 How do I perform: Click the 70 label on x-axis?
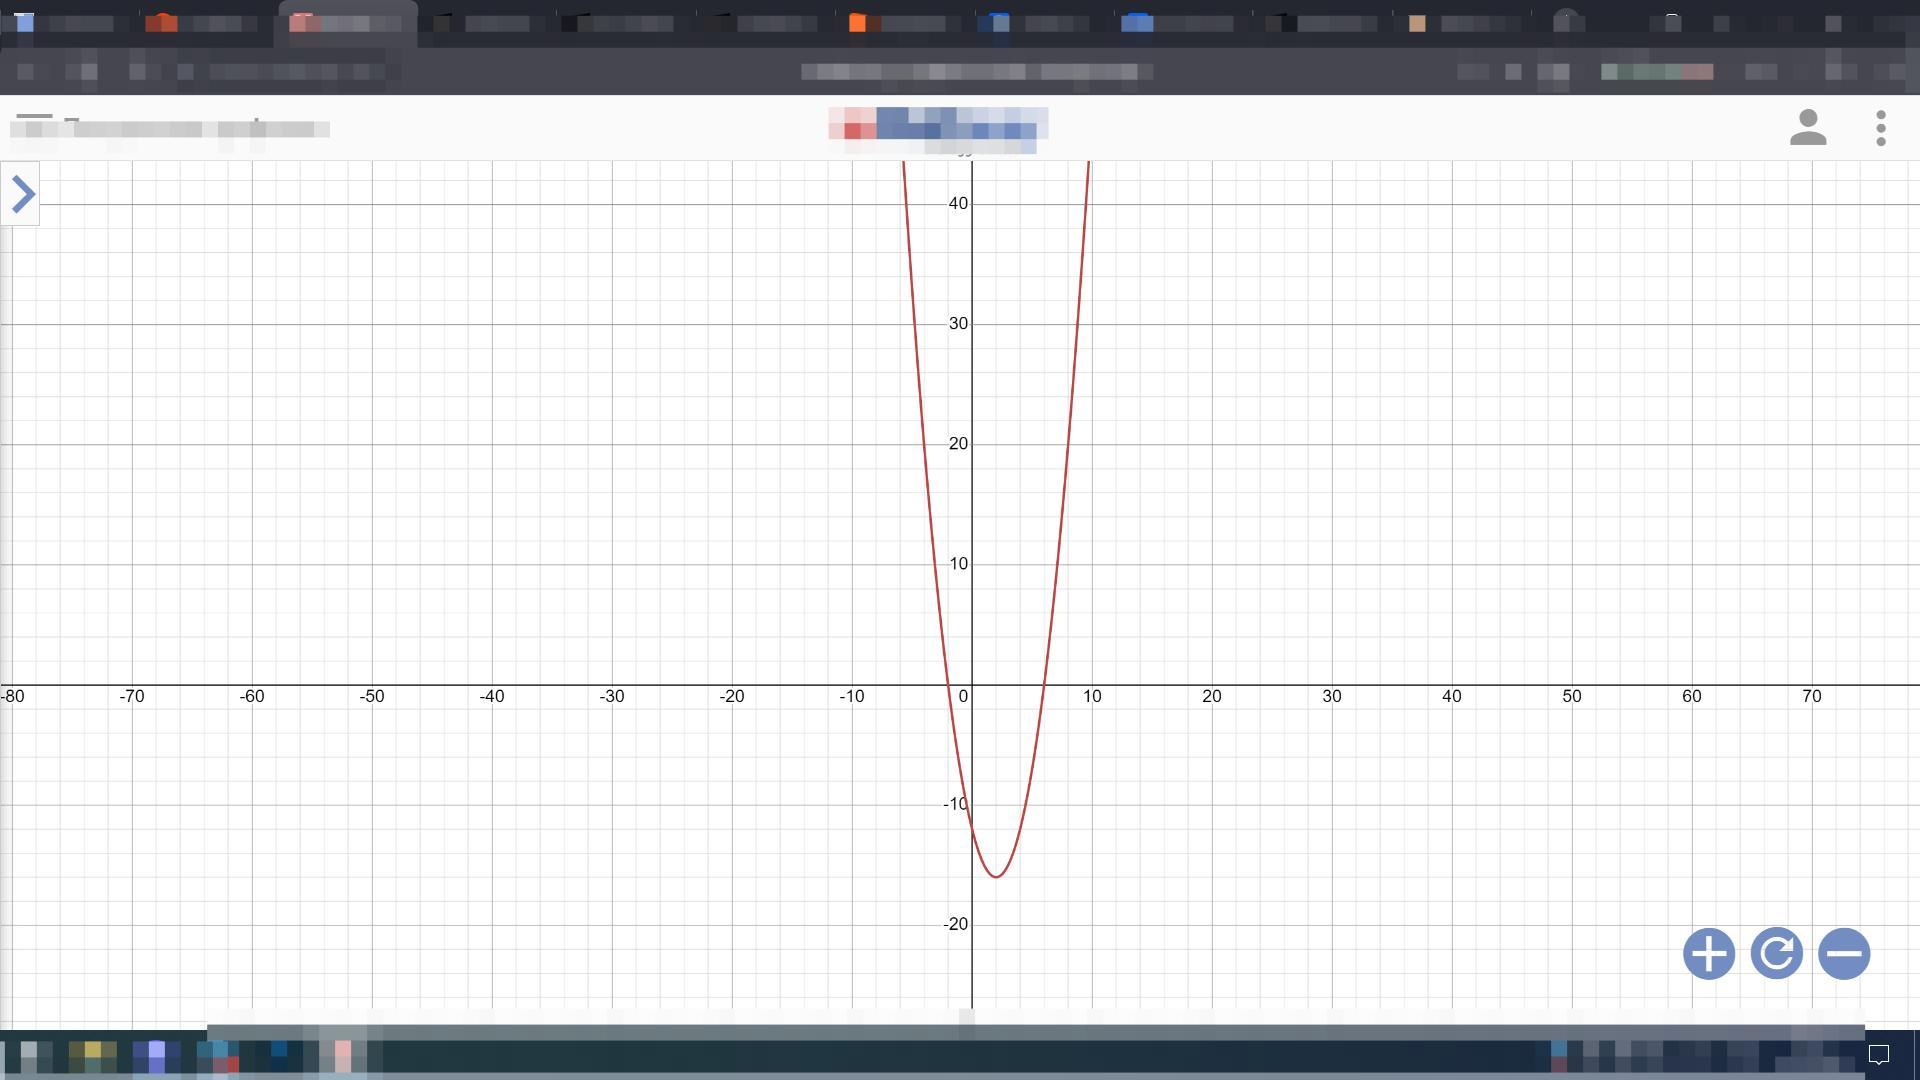[x=1811, y=697]
